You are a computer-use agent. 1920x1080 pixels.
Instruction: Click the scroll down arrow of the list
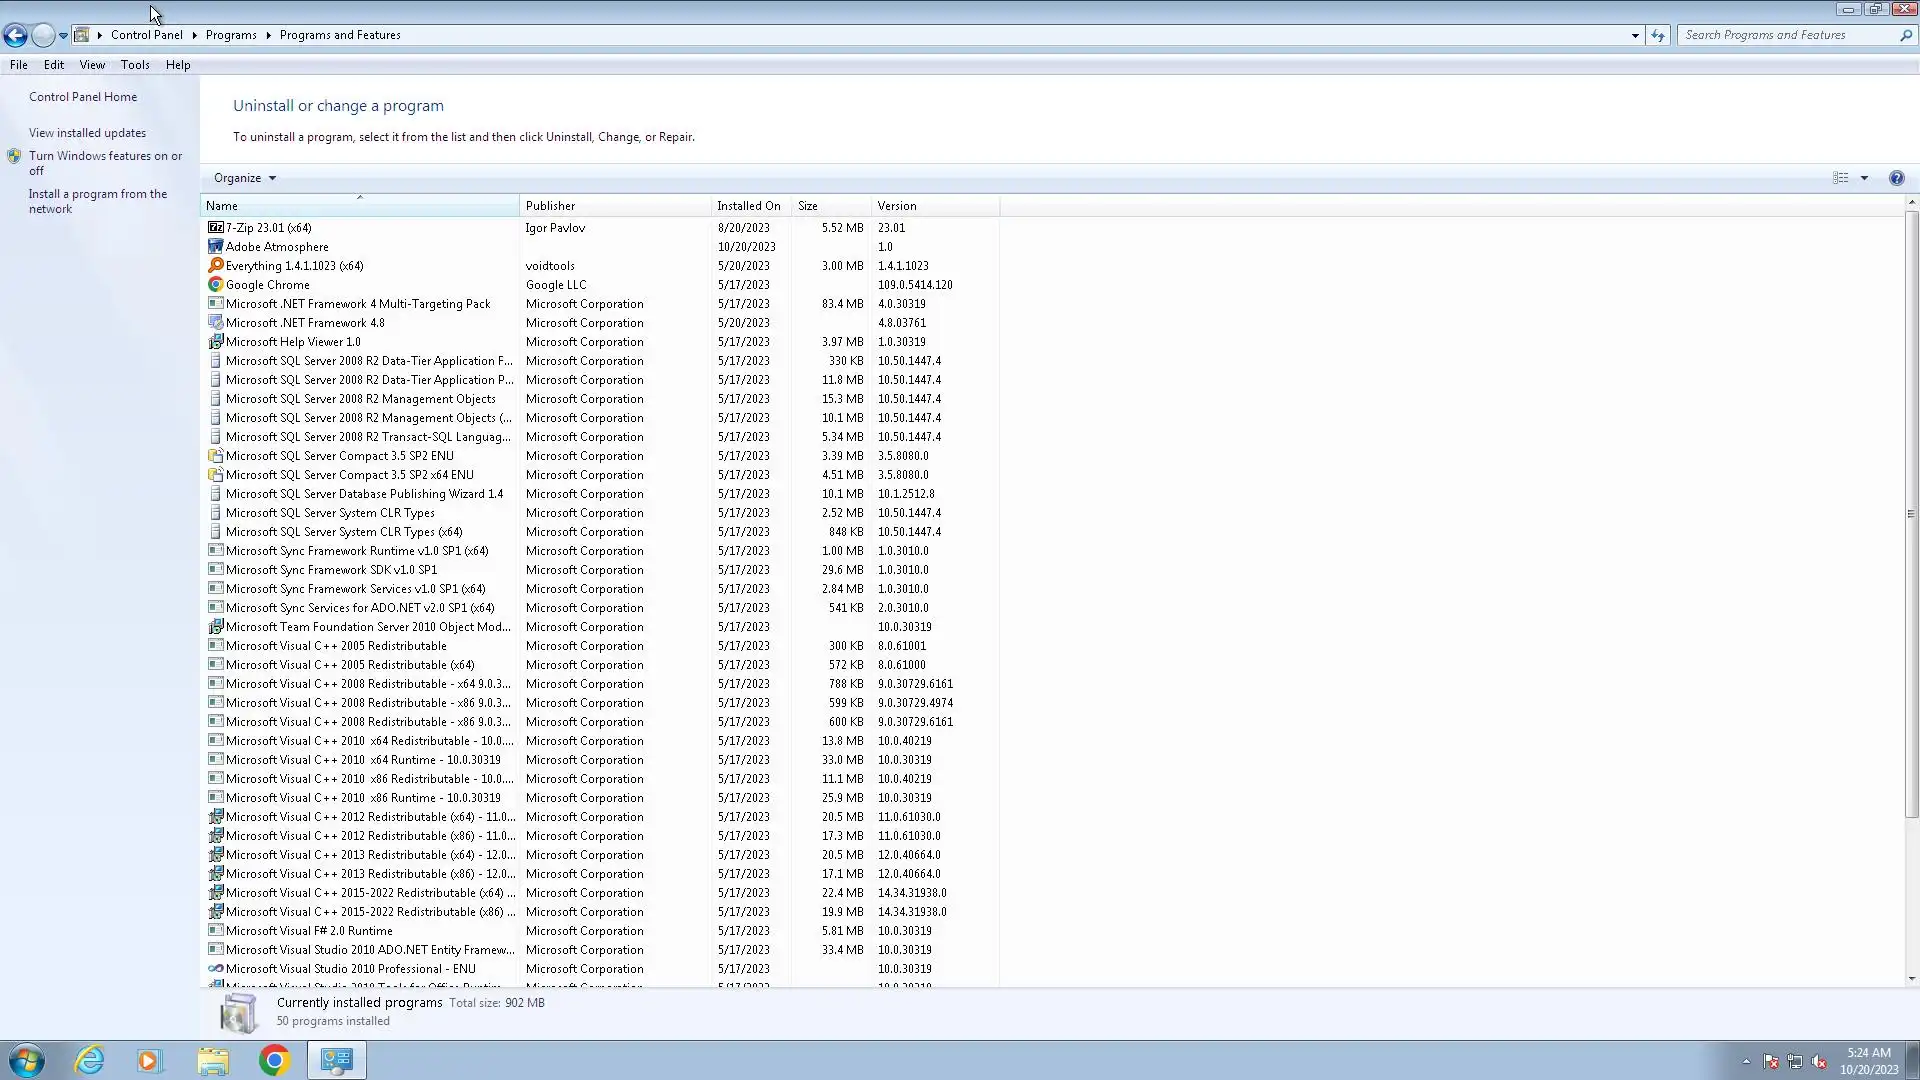click(1911, 979)
